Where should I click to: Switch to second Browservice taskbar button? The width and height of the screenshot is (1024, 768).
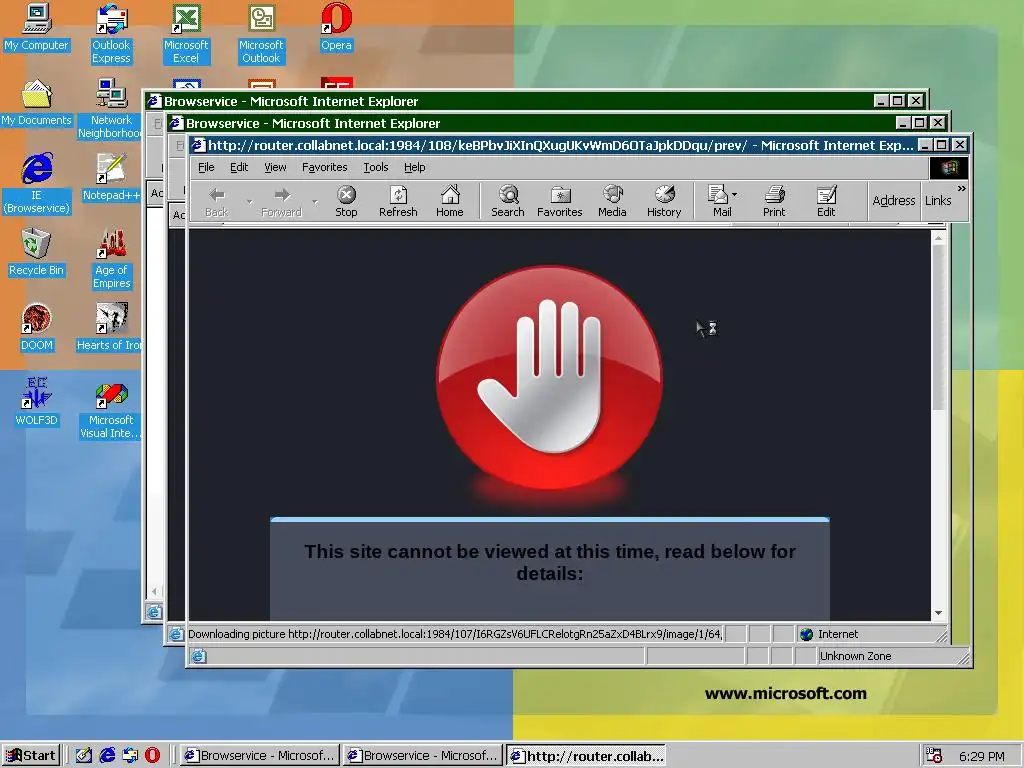(423, 756)
